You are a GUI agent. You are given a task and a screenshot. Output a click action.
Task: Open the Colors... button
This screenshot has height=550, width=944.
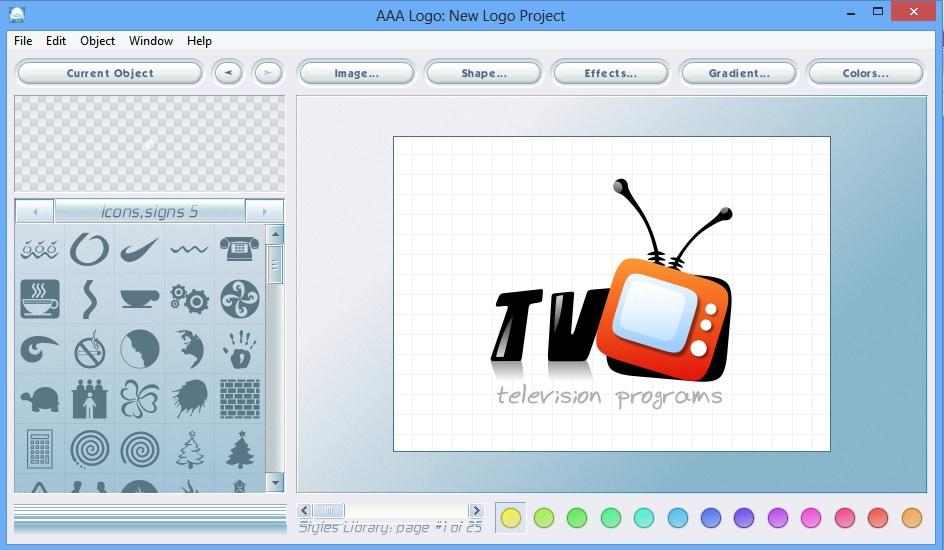pyautogui.click(x=865, y=73)
